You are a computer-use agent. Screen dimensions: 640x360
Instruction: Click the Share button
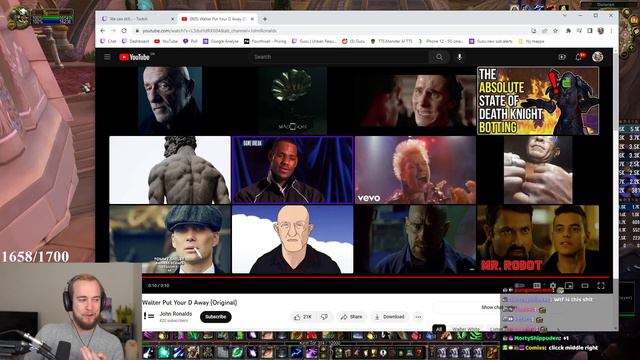pyautogui.click(x=351, y=317)
